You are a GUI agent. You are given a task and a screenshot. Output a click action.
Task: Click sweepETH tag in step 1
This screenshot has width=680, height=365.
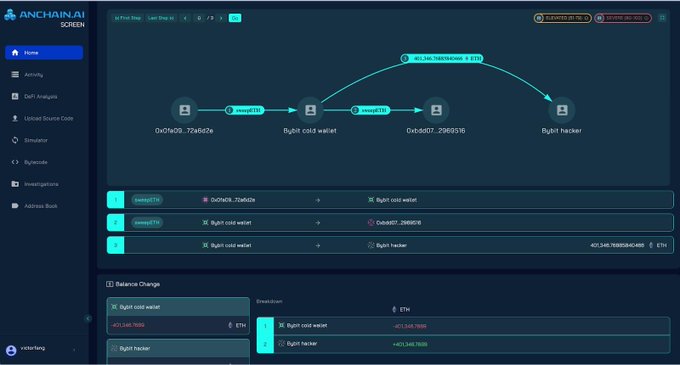pyautogui.click(x=147, y=200)
